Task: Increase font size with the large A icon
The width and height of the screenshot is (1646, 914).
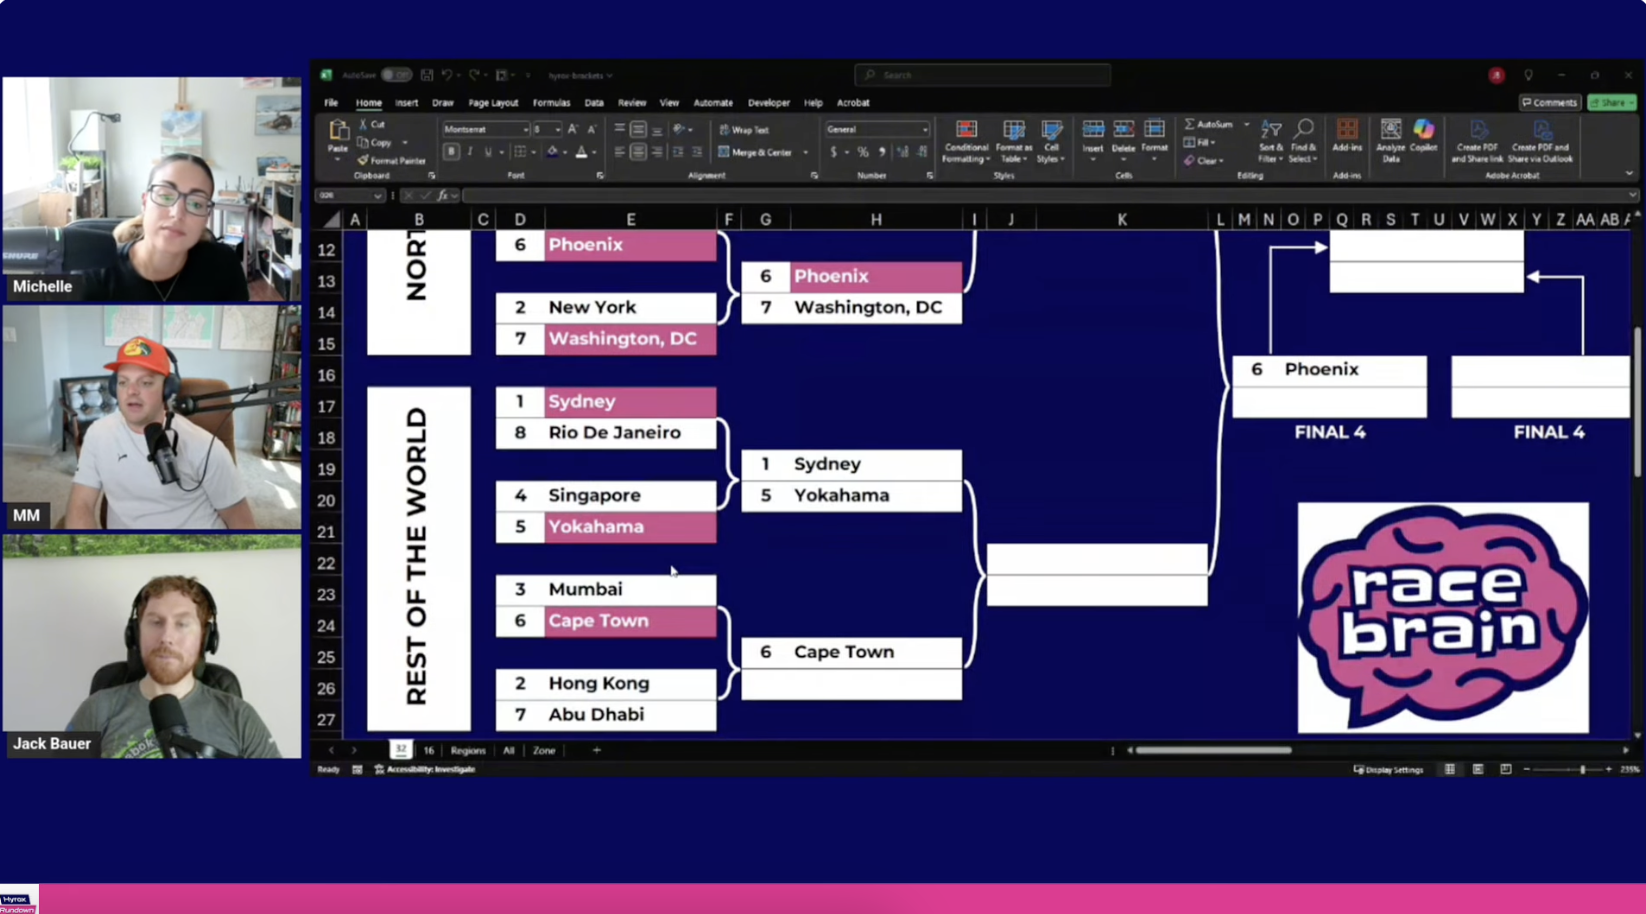Action: click(573, 129)
